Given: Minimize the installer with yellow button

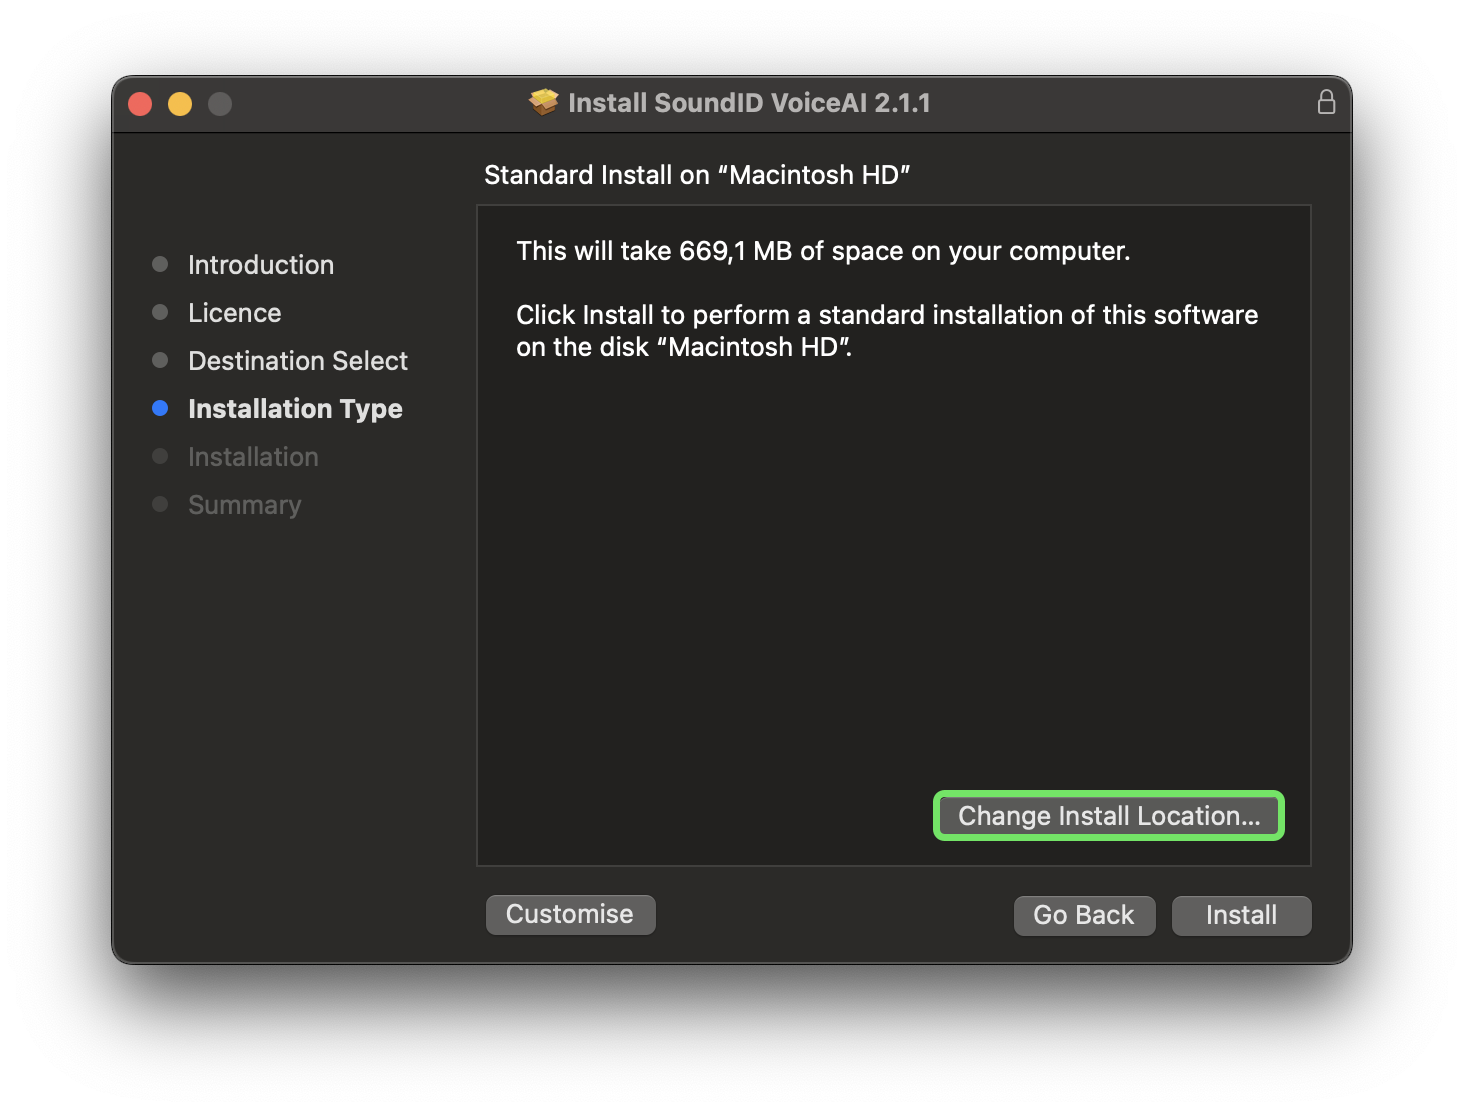Looking at the screenshot, I should [180, 104].
